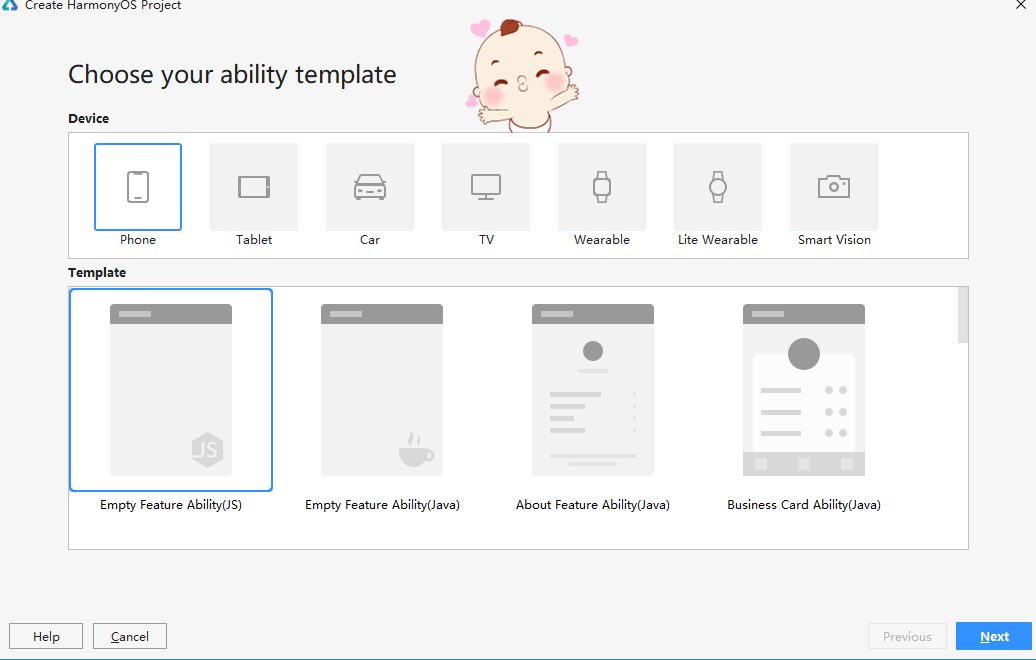Cancel the project creation dialog

tap(130, 636)
